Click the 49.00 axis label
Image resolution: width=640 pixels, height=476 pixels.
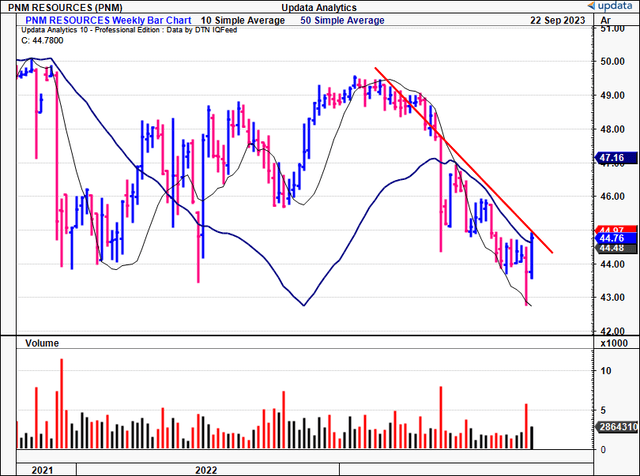[x=612, y=96]
